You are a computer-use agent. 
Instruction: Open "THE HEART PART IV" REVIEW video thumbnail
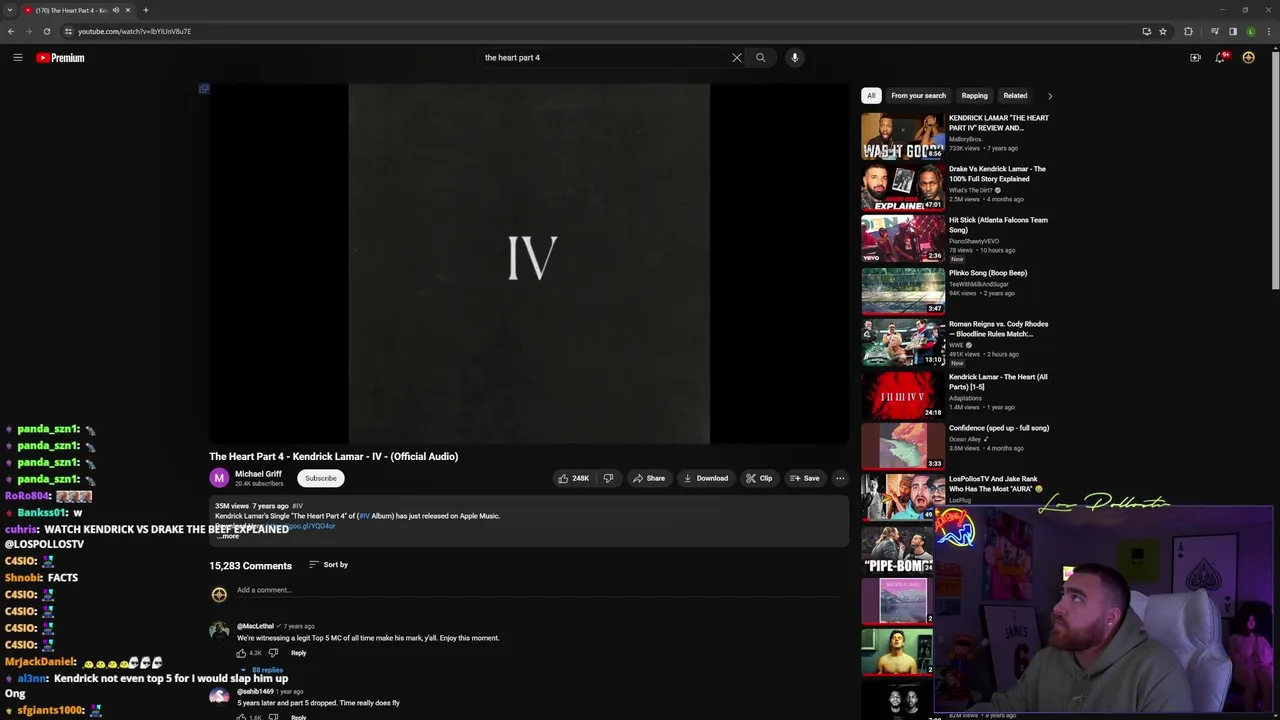pos(903,136)
